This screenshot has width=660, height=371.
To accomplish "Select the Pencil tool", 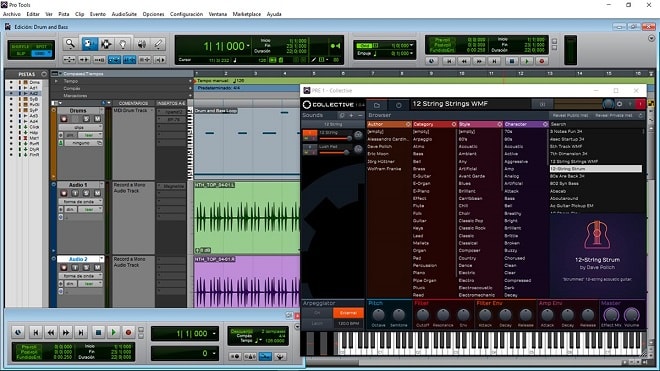I will 158,44.
